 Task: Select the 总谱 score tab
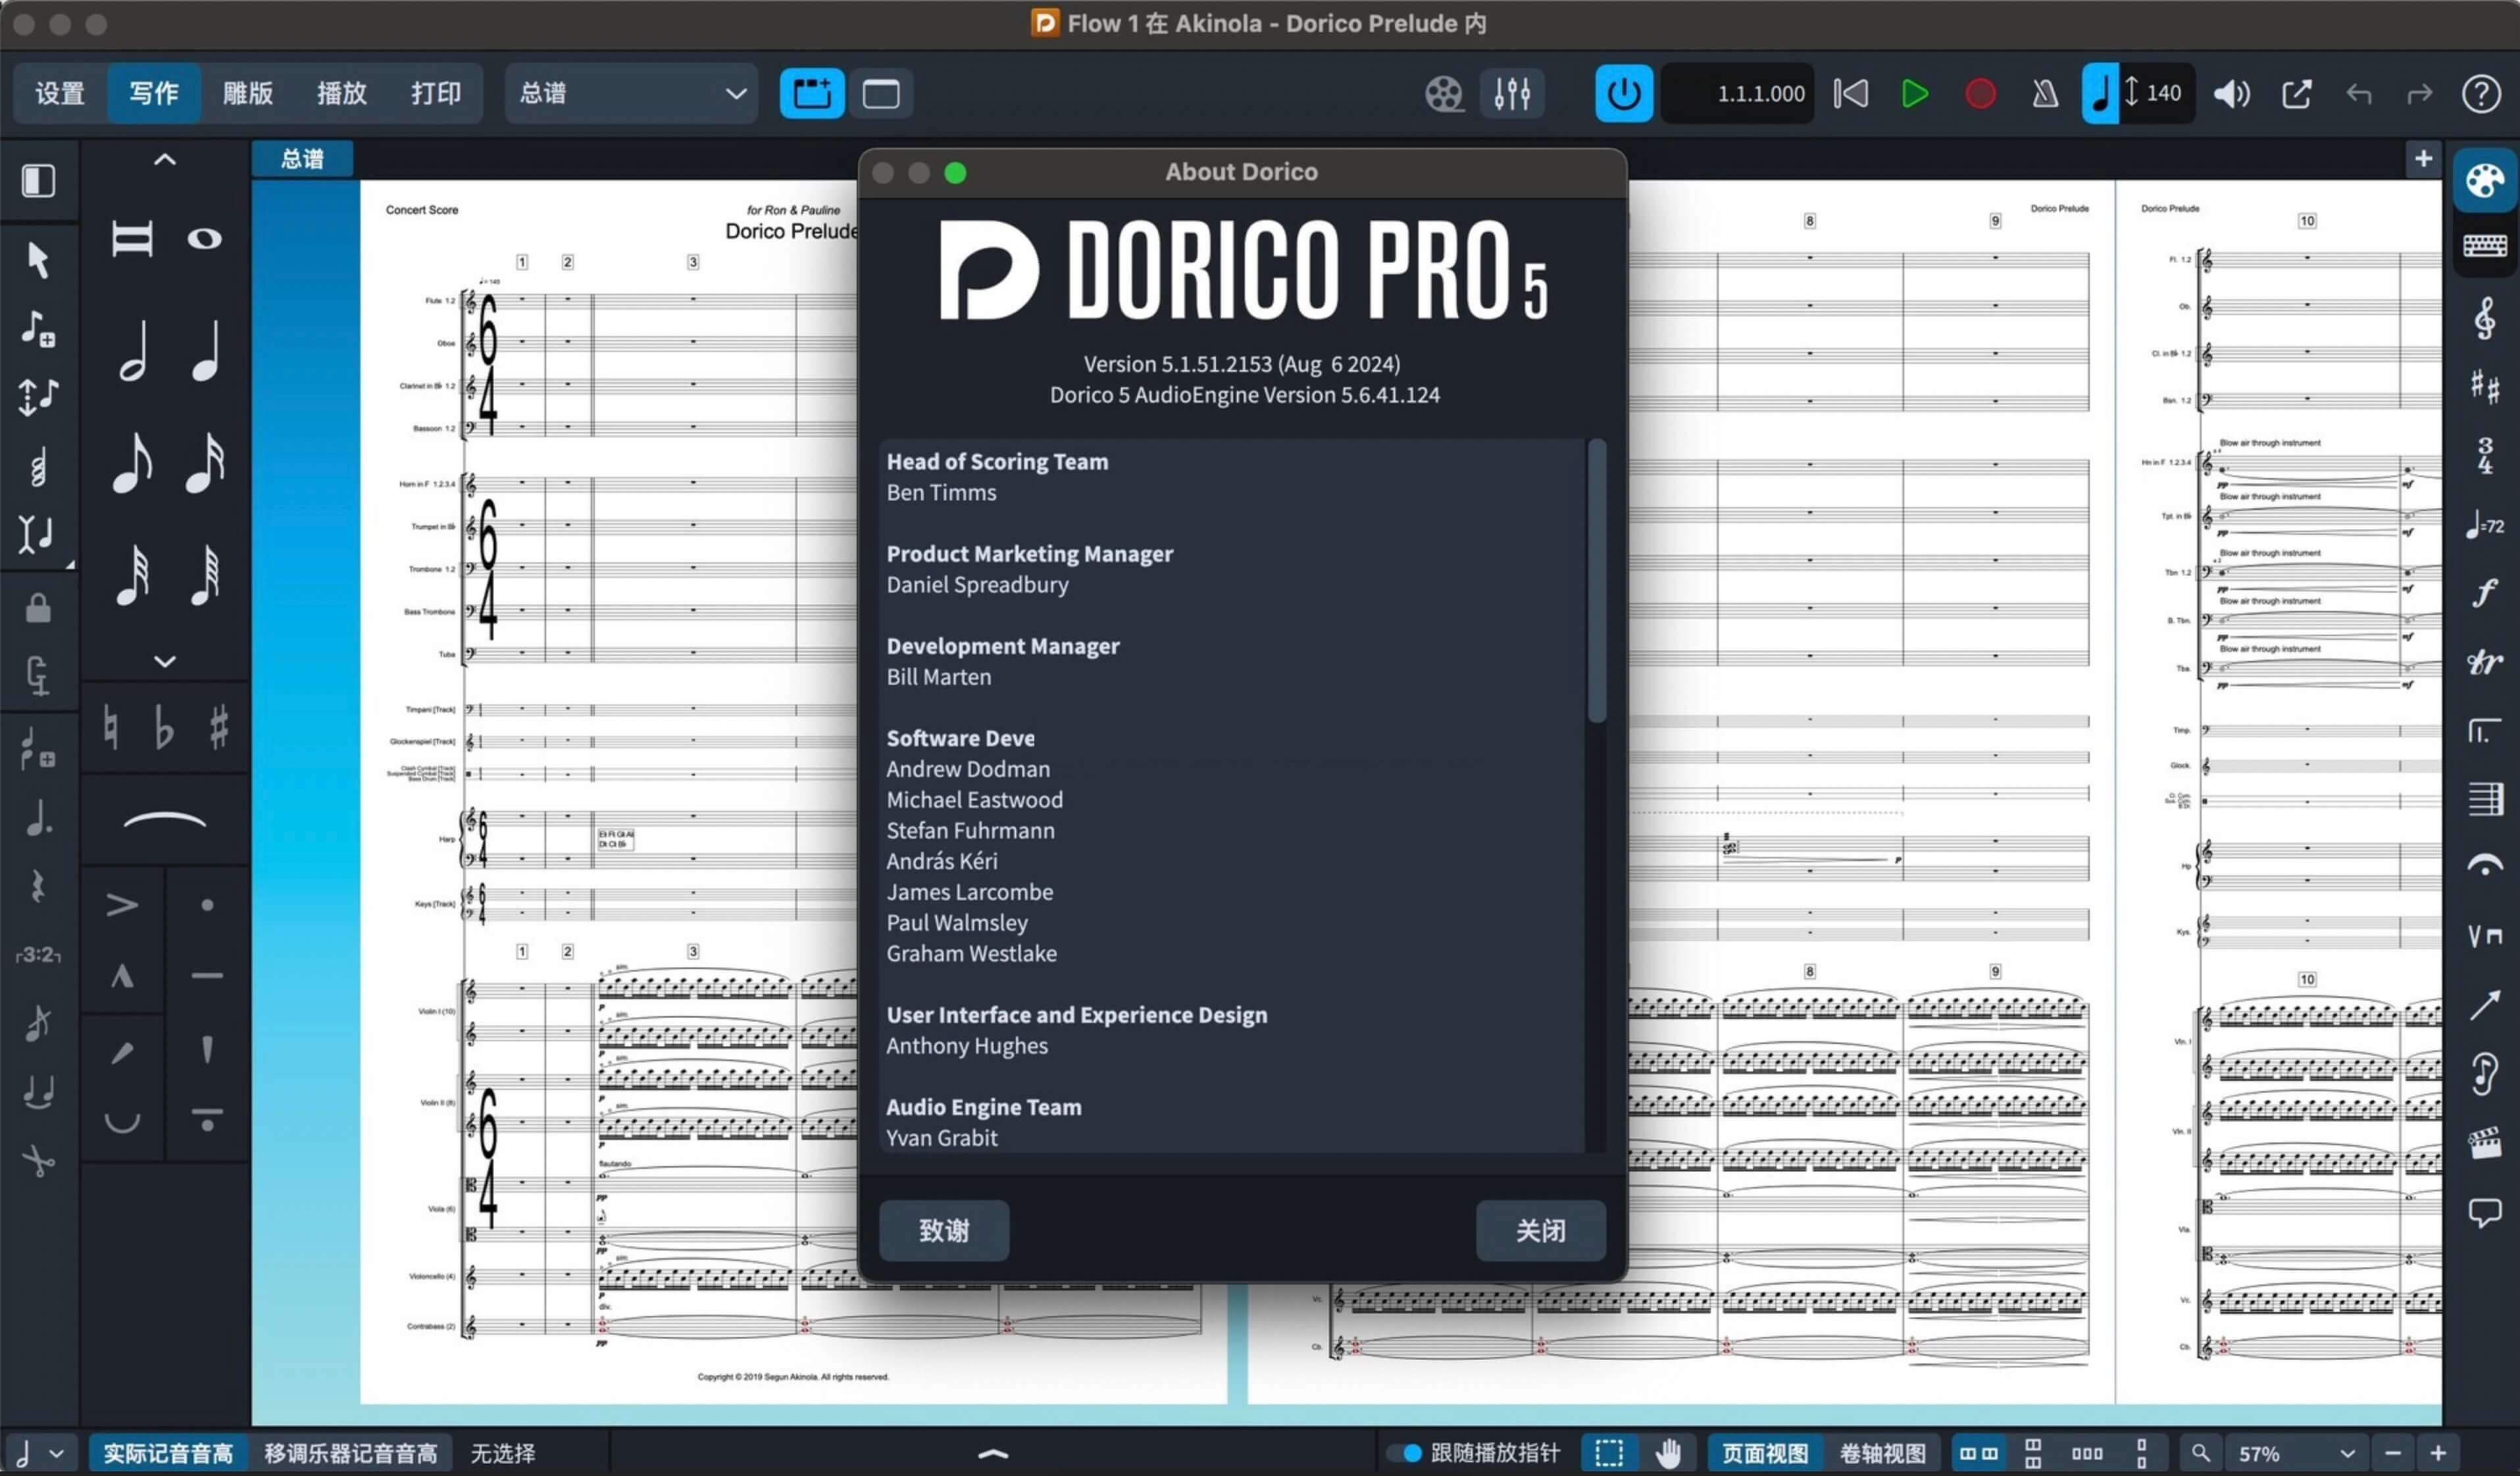[302, 159]
